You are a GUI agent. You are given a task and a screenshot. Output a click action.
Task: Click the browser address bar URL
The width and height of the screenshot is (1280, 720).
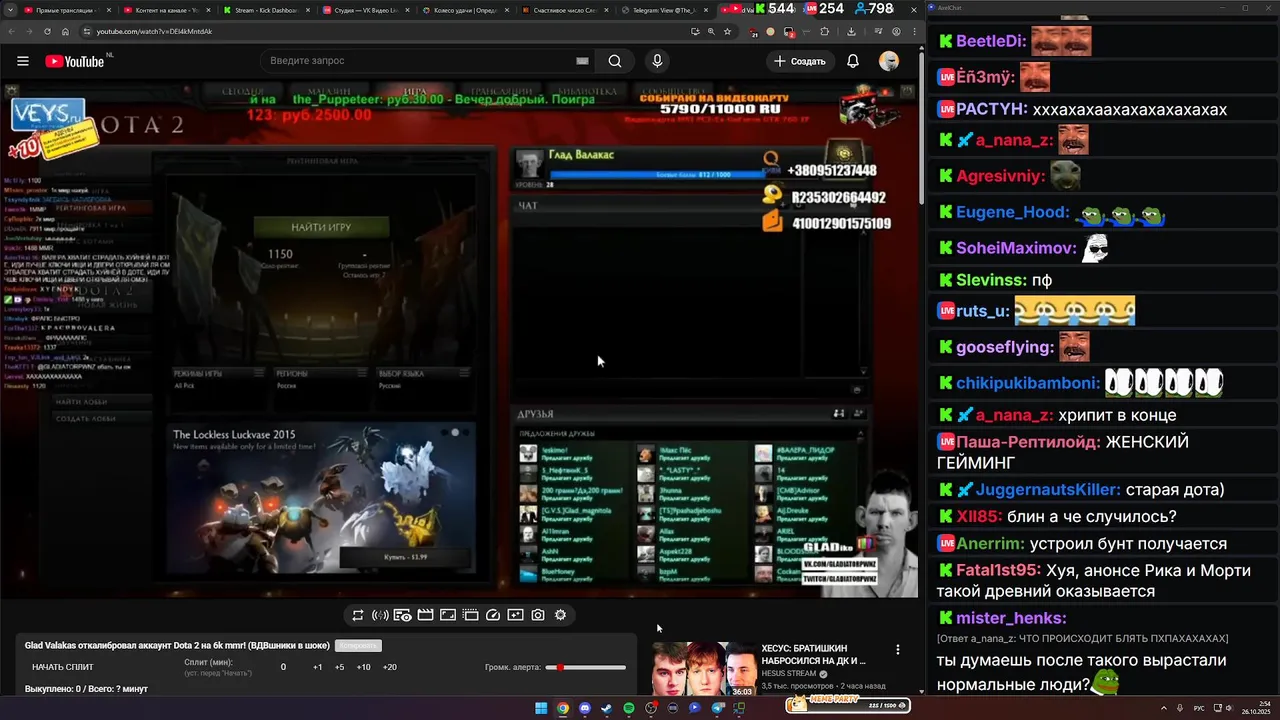tap(154, 31)
